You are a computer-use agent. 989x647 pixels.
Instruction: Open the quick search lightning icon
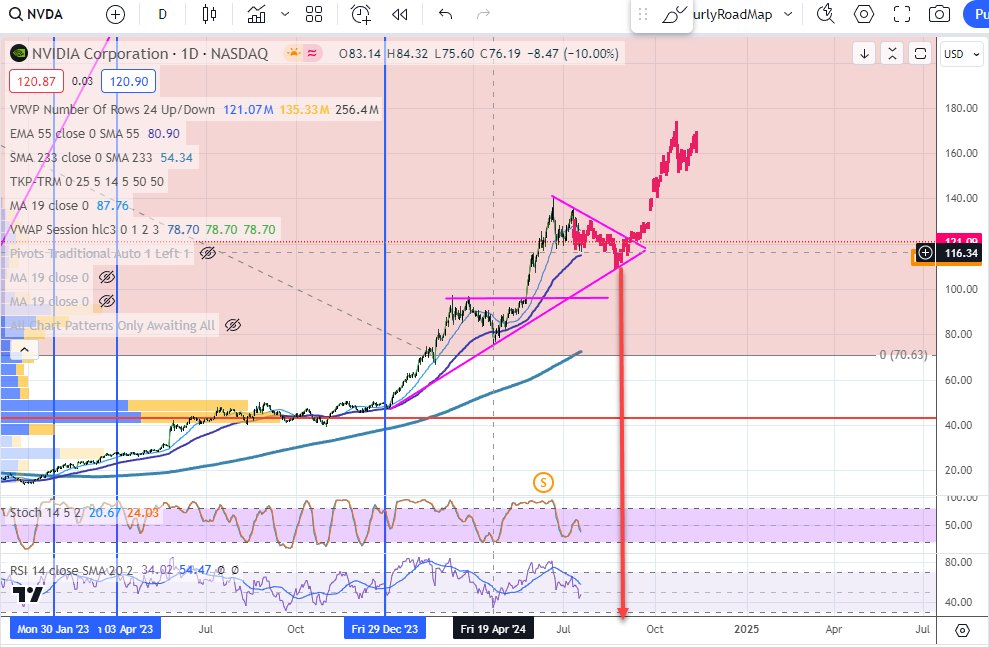coord(826,14)
